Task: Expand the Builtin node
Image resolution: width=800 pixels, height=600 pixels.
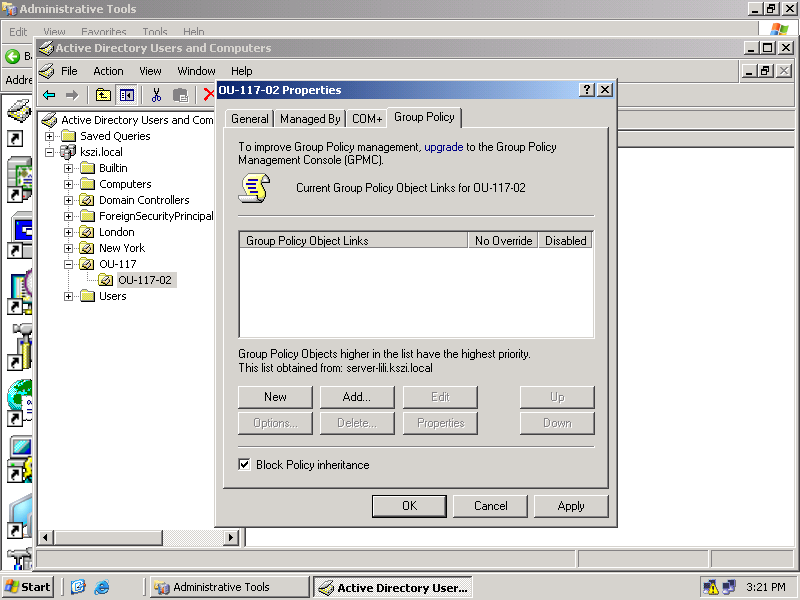Action: tap(68, 168)
